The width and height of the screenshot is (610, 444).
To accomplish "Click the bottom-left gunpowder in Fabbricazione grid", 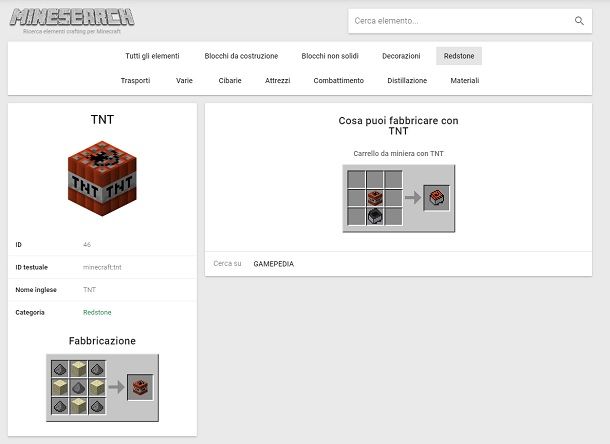I will [60, 406].
